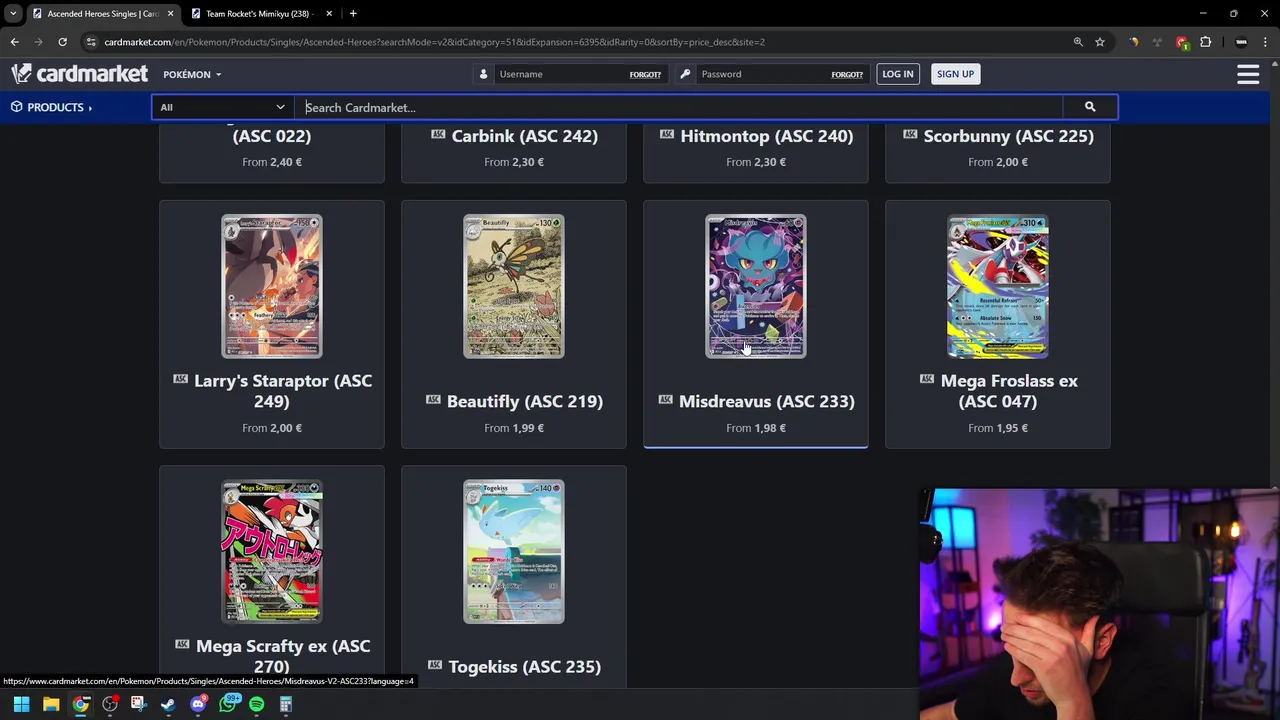Open Mega Scrafty ex card image

(x=272, y=552)
